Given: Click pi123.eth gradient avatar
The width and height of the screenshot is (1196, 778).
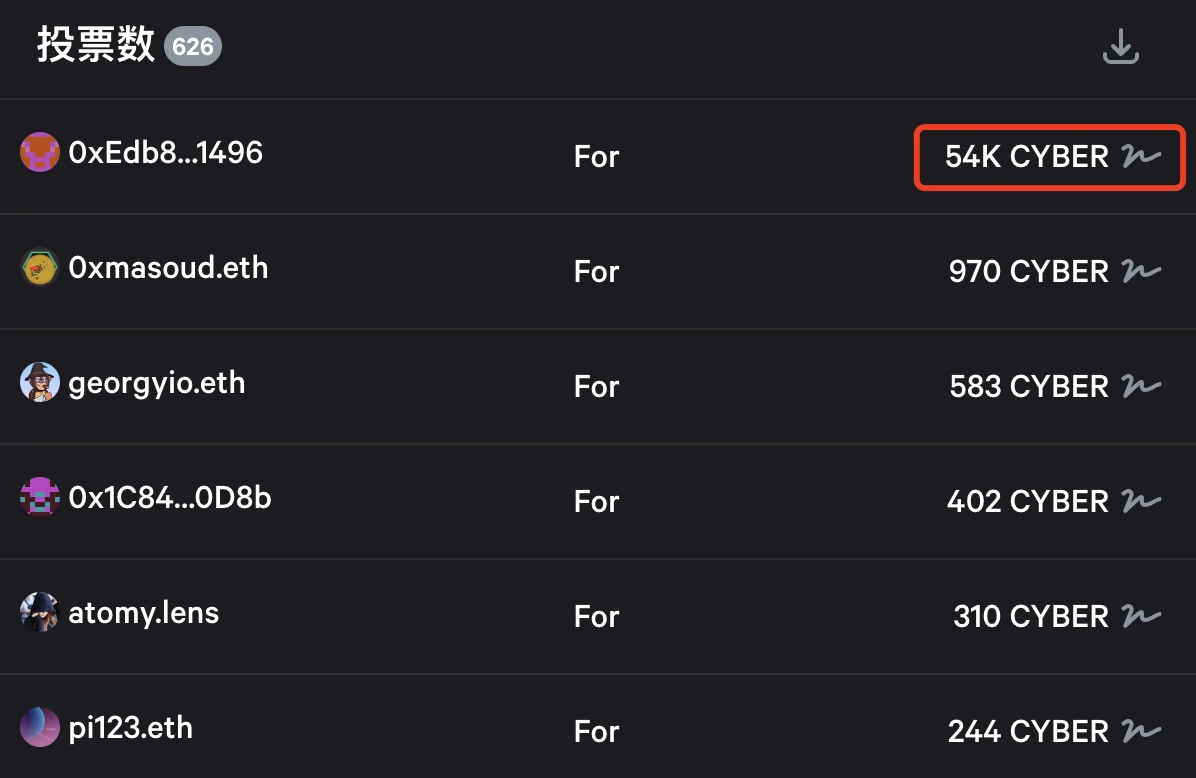Looking at the screenshot, I should pyautogui.click(x=40, y=728).
